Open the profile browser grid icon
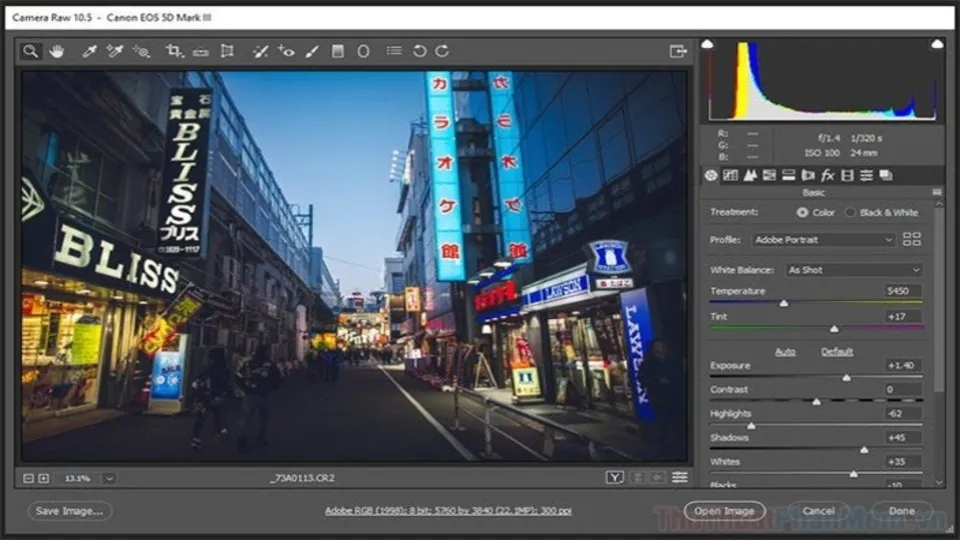 pyautogui.click(x=912, y=239)
